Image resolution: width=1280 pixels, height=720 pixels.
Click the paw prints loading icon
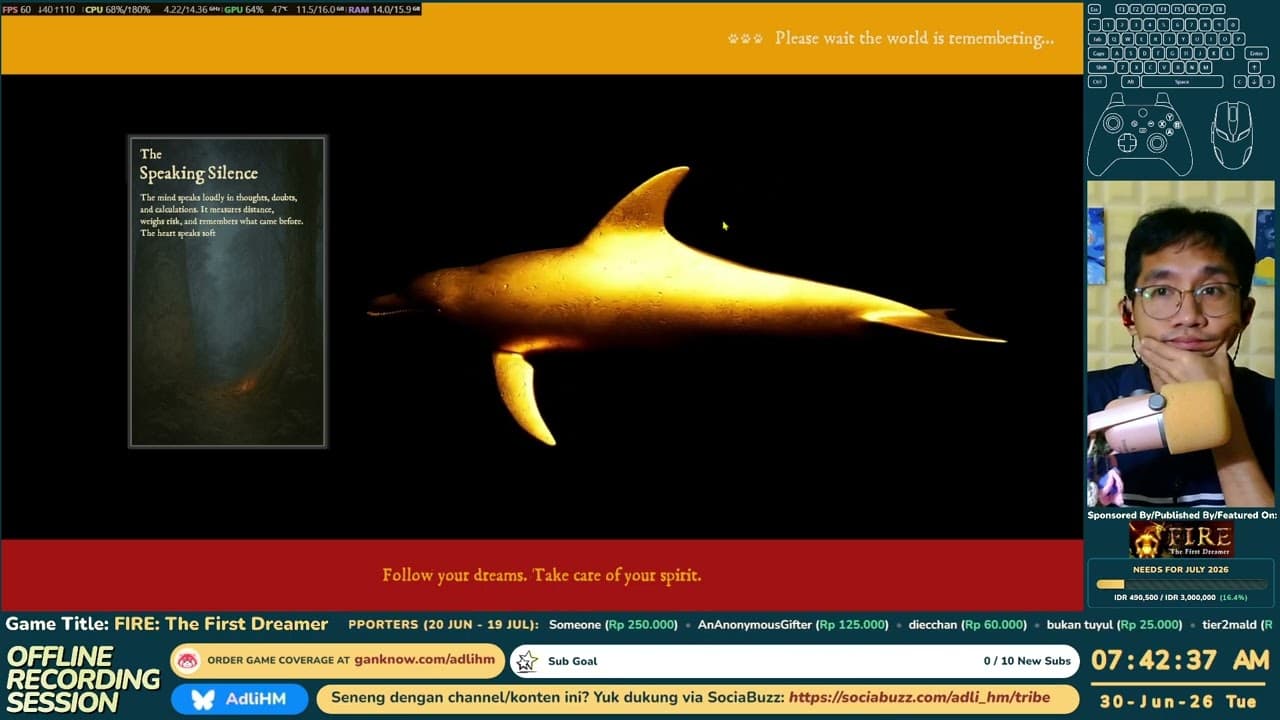pyautogui.click(x=745, y=38)
